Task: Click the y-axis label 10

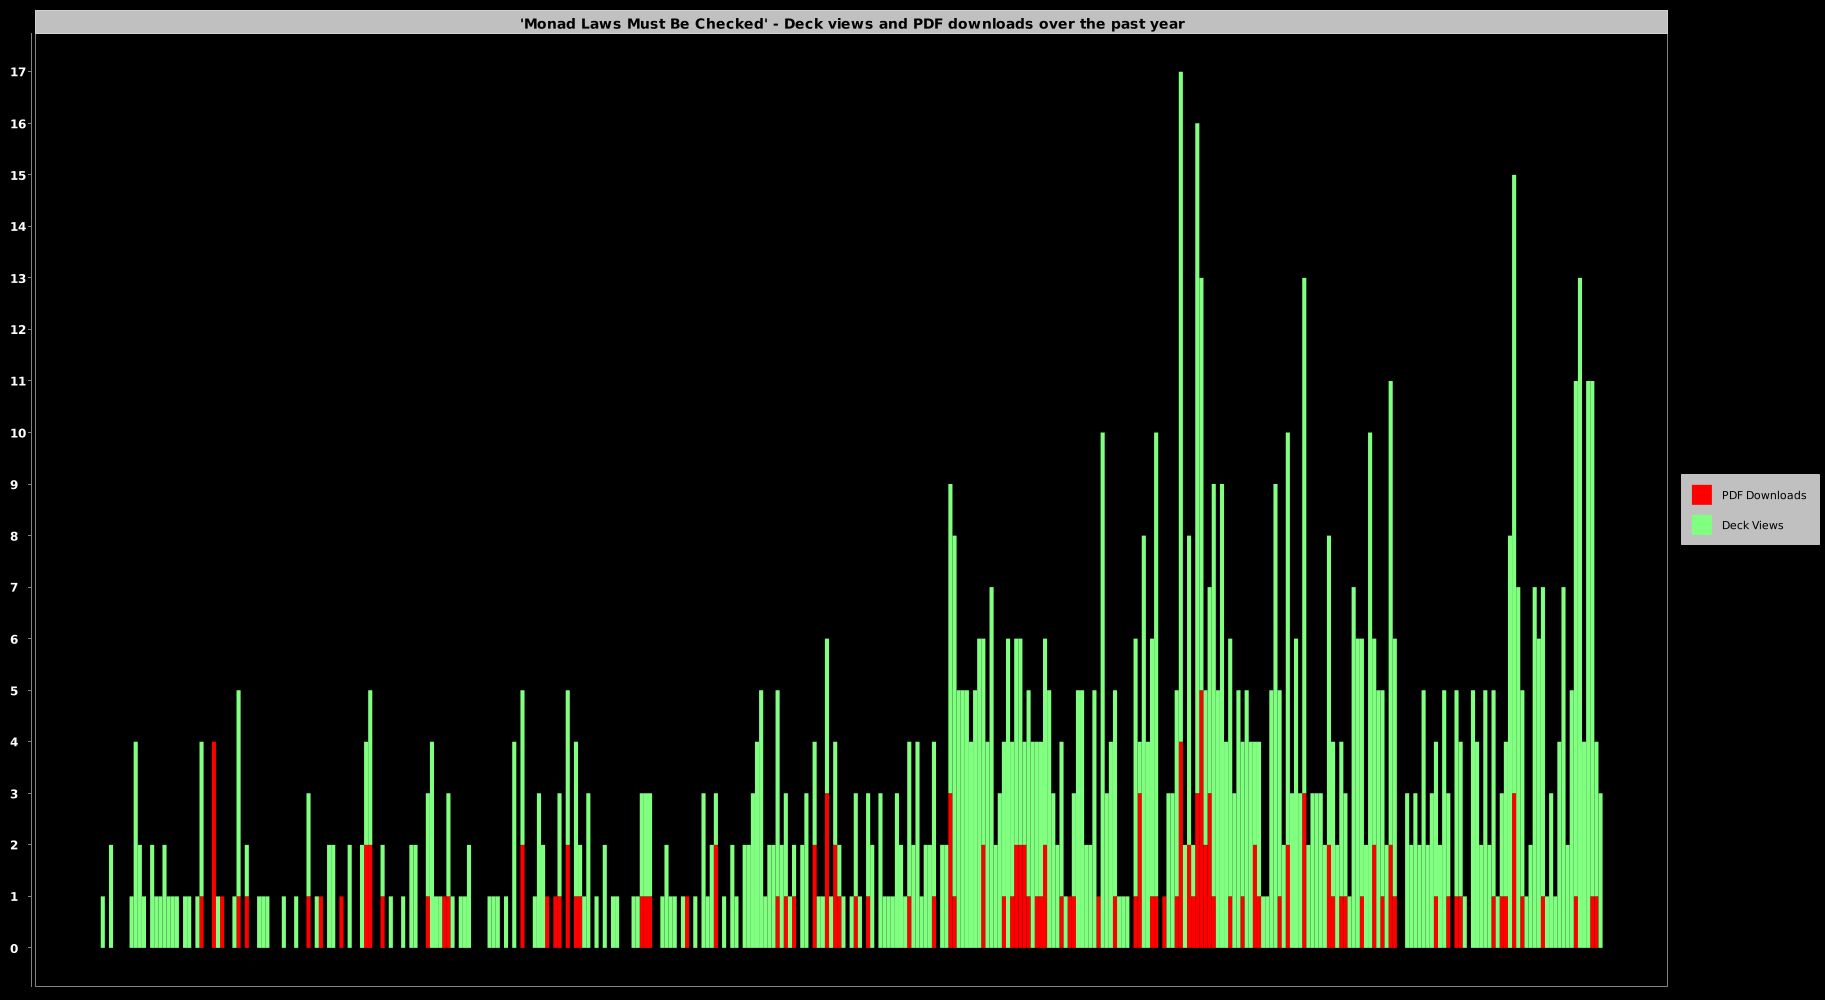Action: [x=18, y=433]
